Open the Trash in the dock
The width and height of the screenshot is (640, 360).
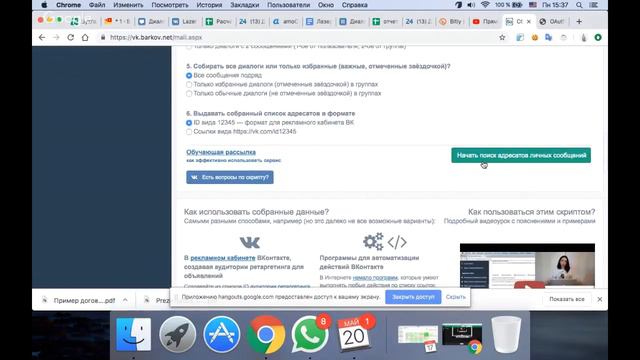point(506,334)
